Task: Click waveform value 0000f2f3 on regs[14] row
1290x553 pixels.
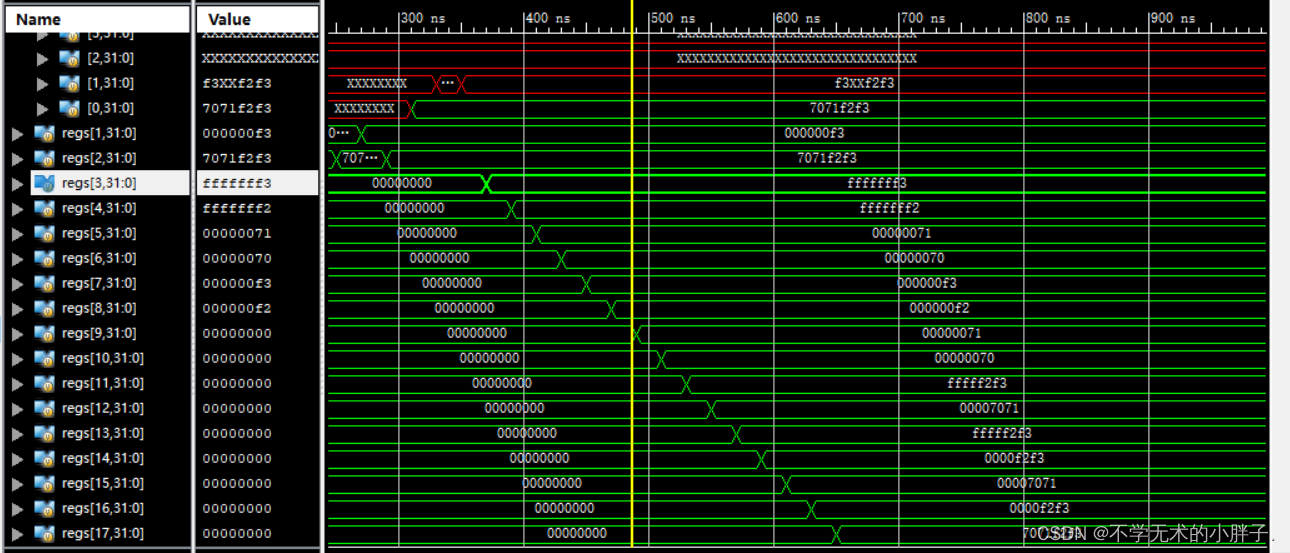Action: (1014, 458)
